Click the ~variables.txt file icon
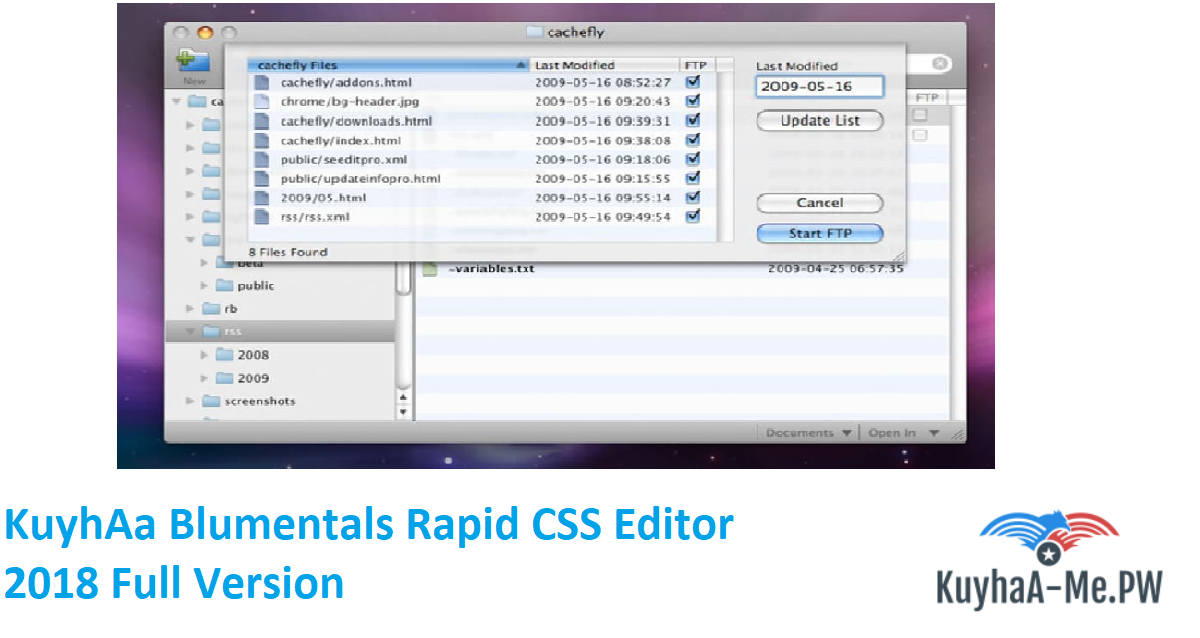Viewport: 1200px width, 638px height. pos(429,269)
